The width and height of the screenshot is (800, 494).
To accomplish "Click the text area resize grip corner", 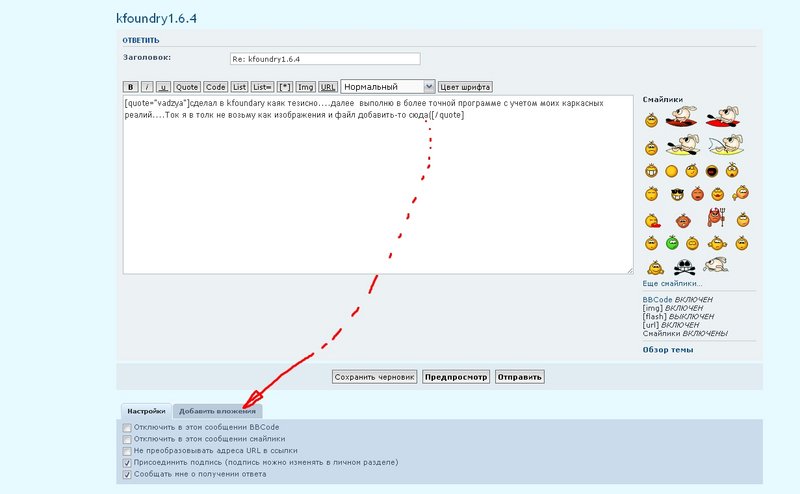I will pyautogui.click(x=630, y=271).
